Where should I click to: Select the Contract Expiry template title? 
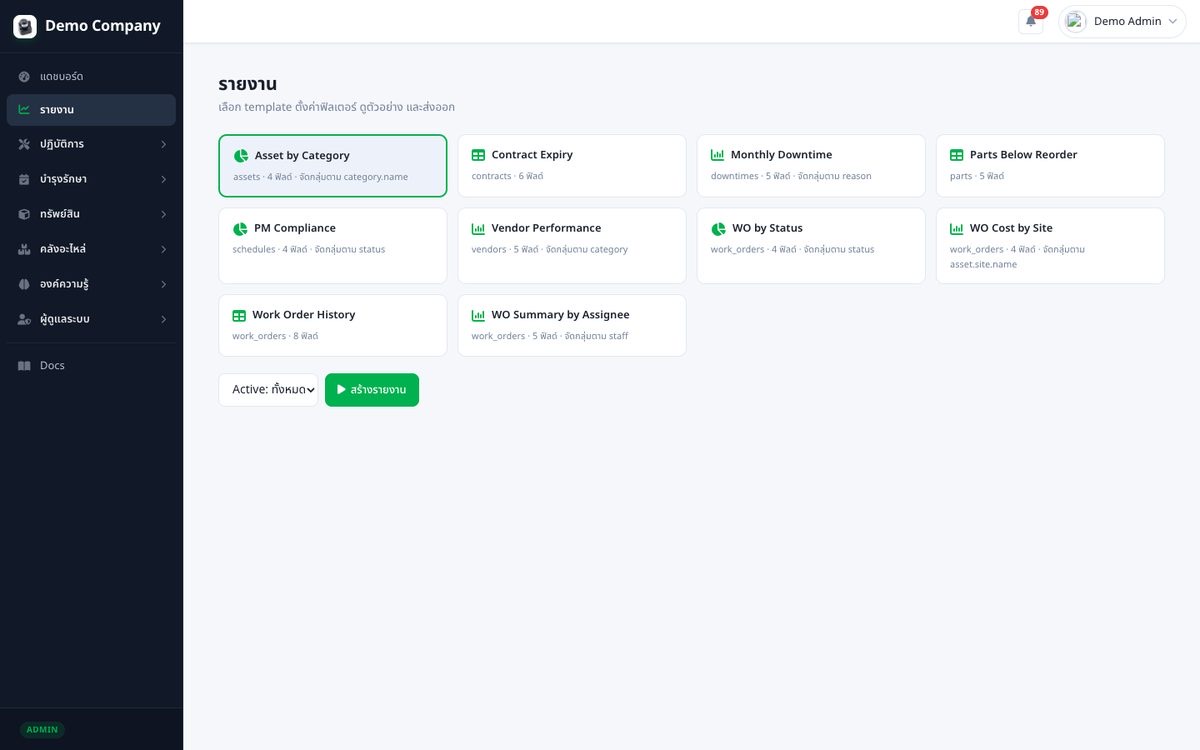coord(532,155)
